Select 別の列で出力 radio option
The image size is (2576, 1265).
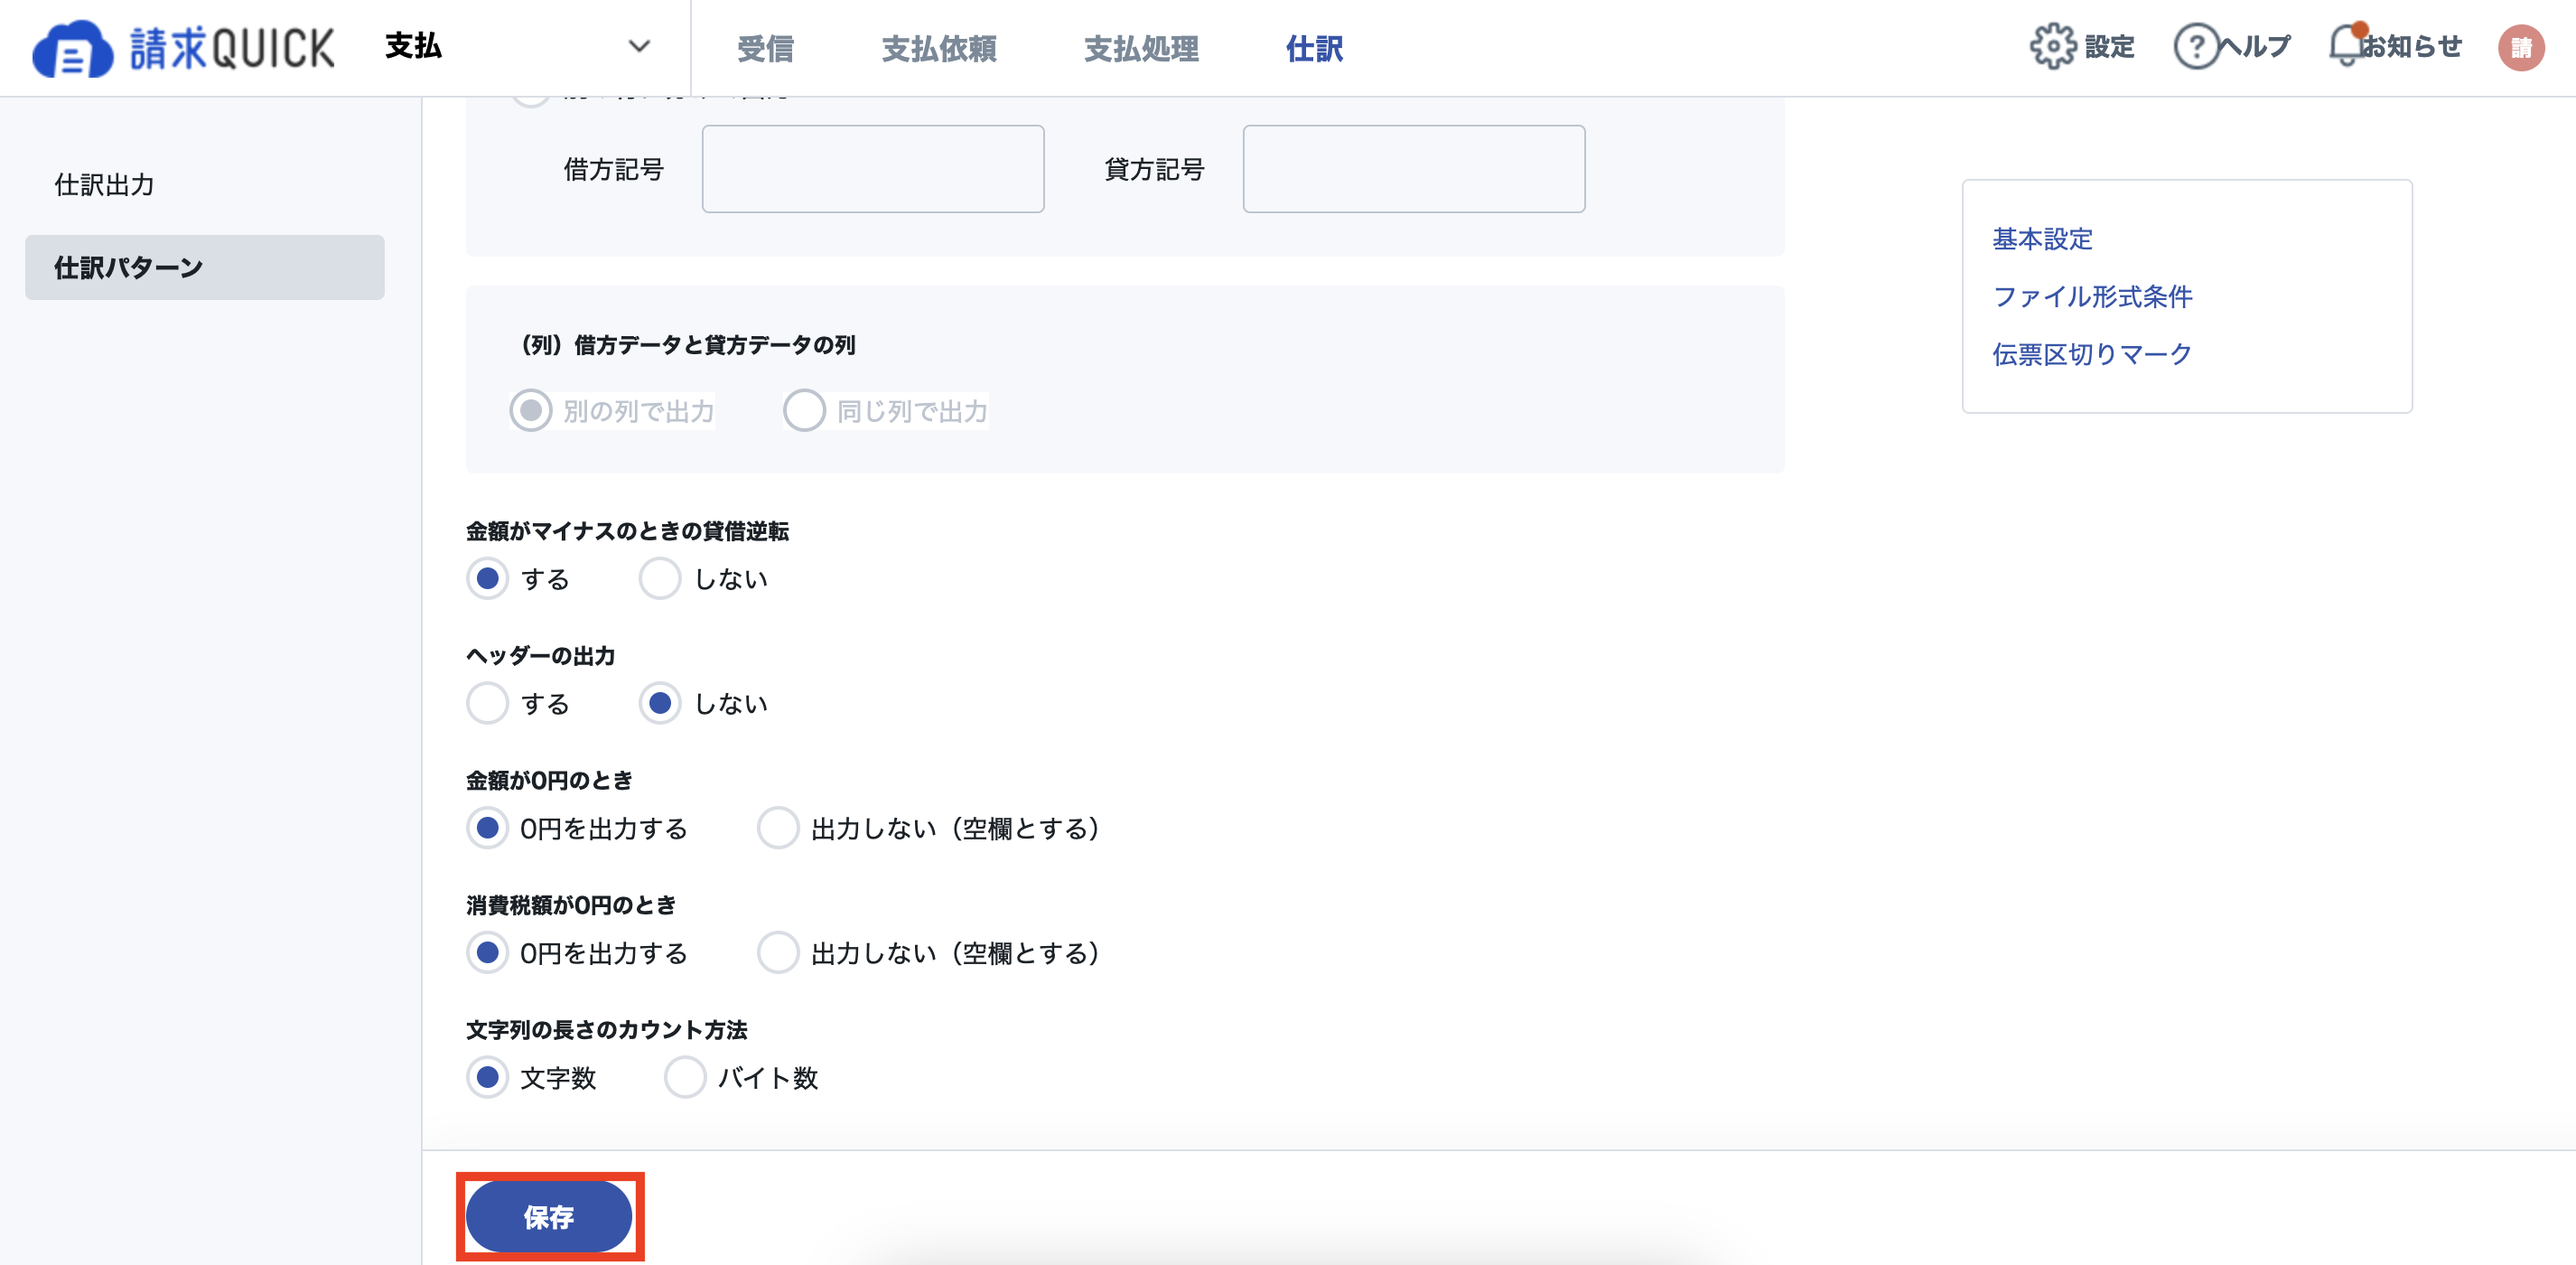(531, 411)
